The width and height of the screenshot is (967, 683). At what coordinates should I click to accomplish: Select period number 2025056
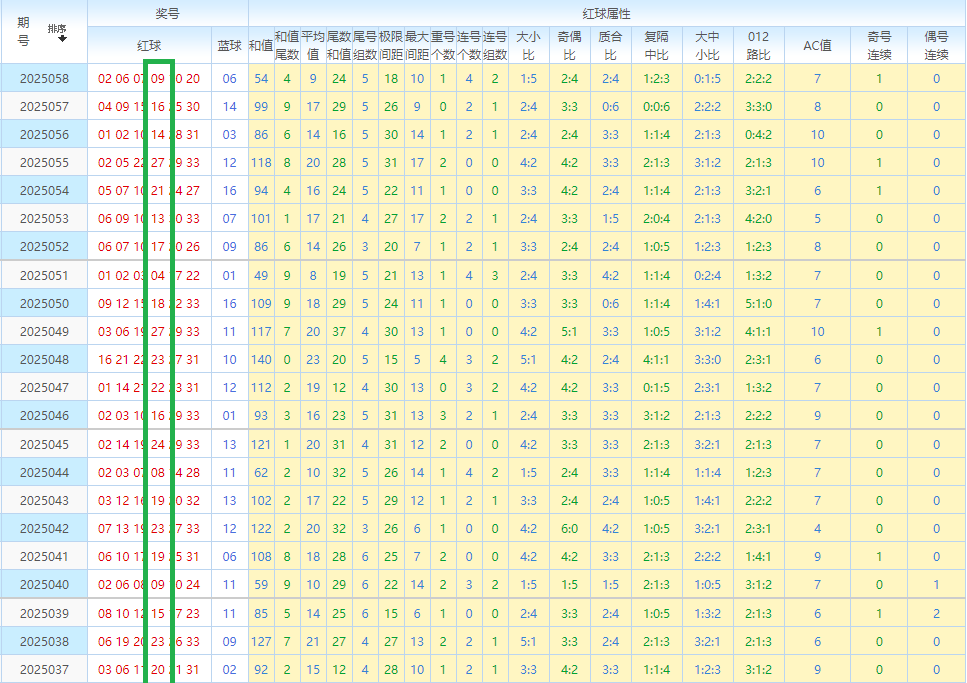(x=44, y=135)
